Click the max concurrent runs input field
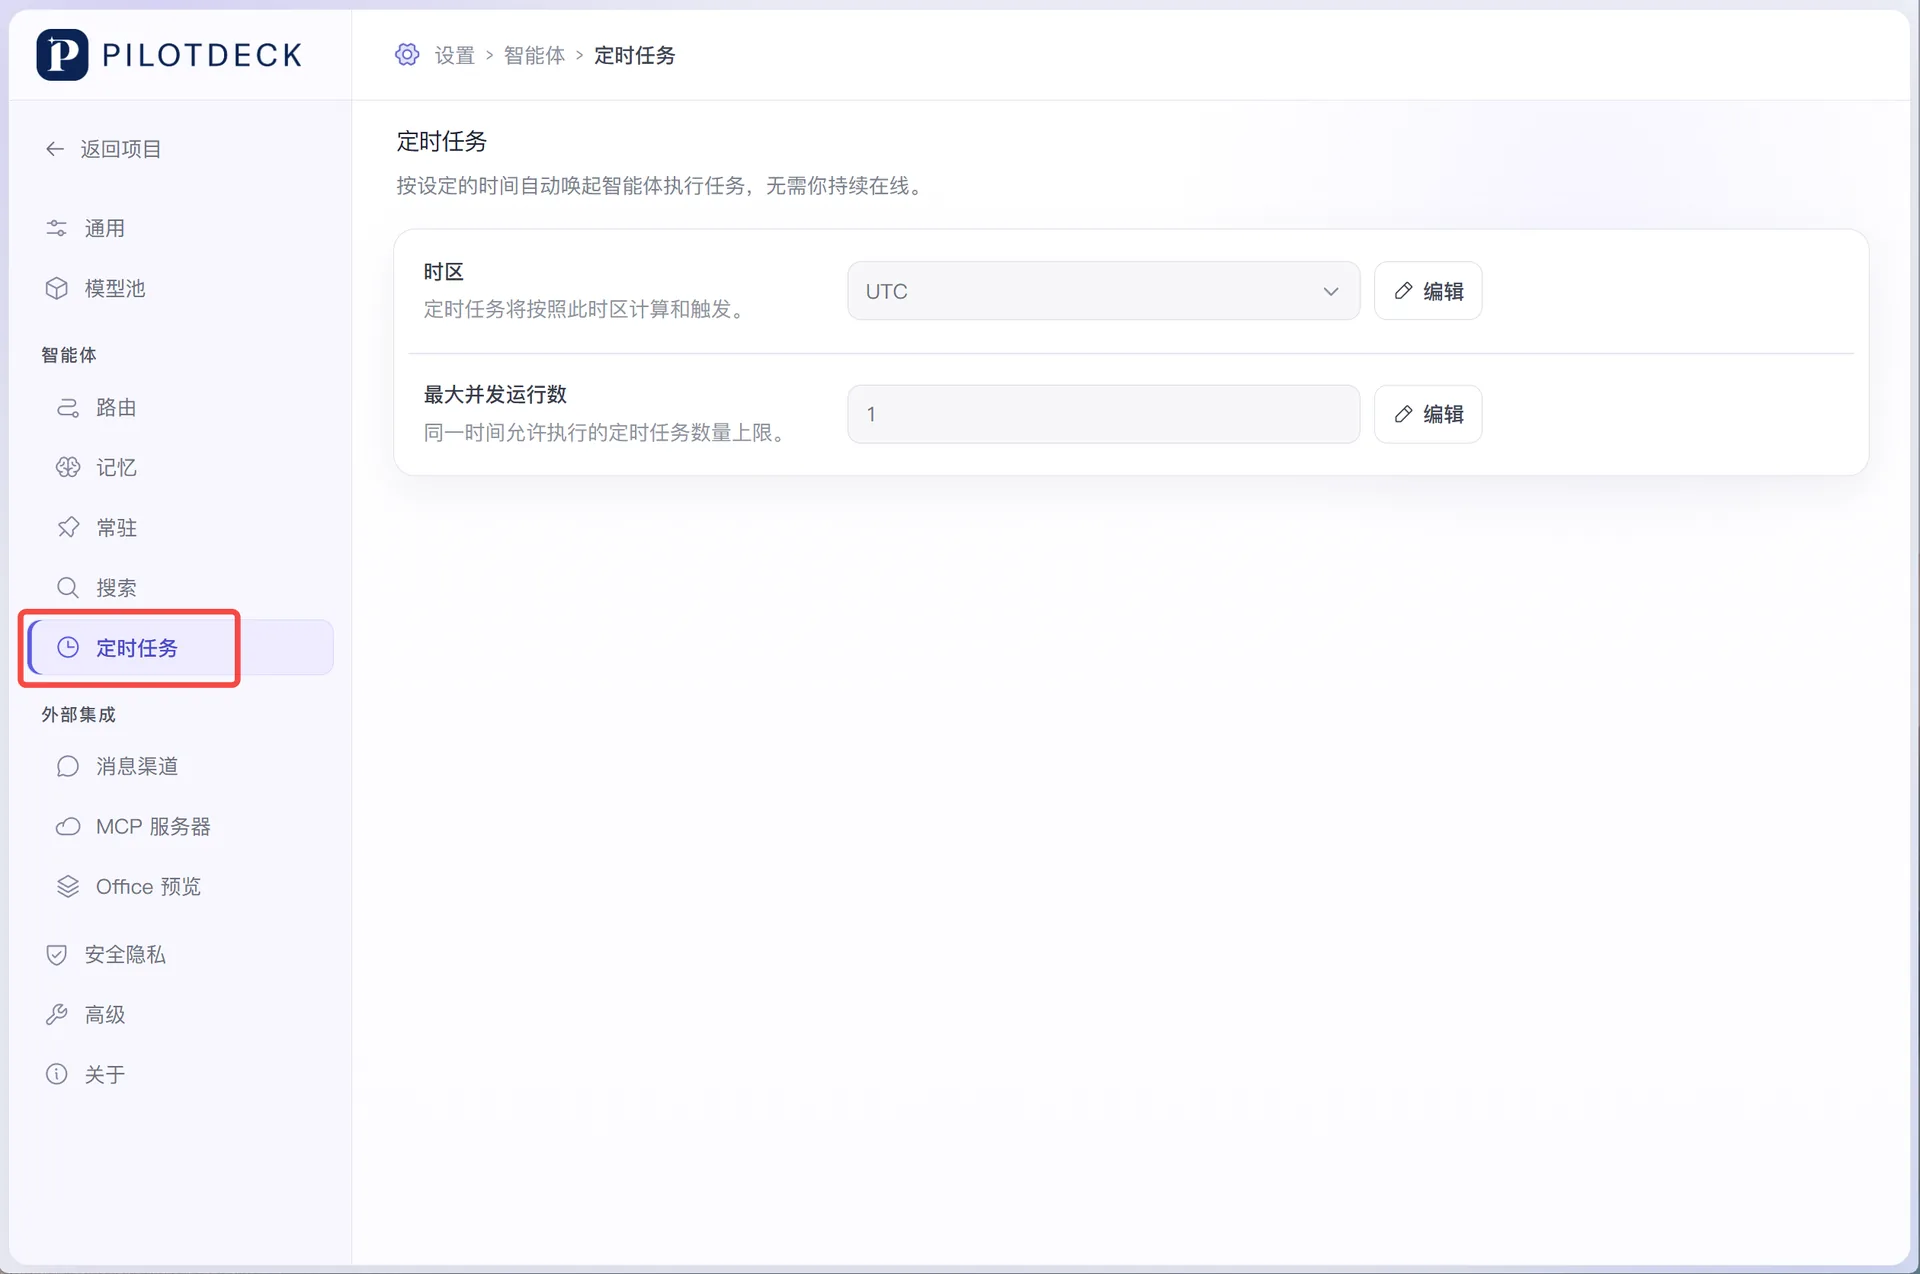Screen dimensions: 1920x1274 point(1103,414)
